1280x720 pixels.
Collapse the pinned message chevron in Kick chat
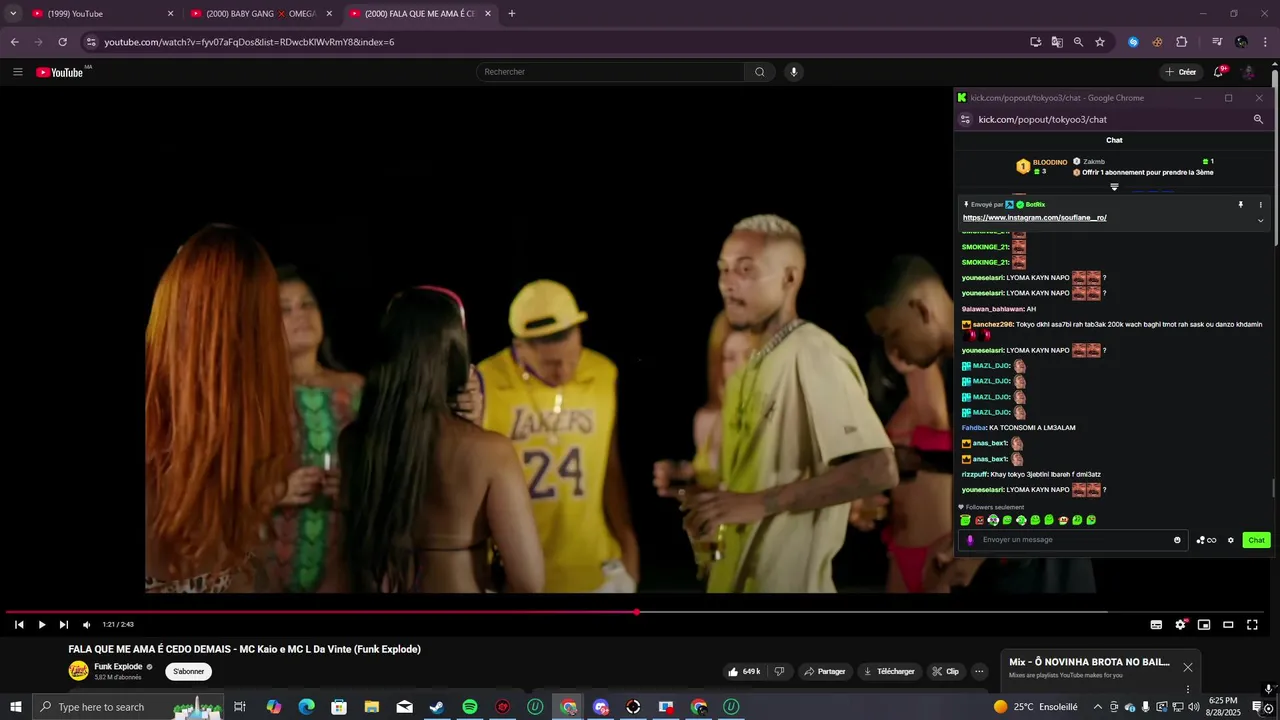(1260, 220)
